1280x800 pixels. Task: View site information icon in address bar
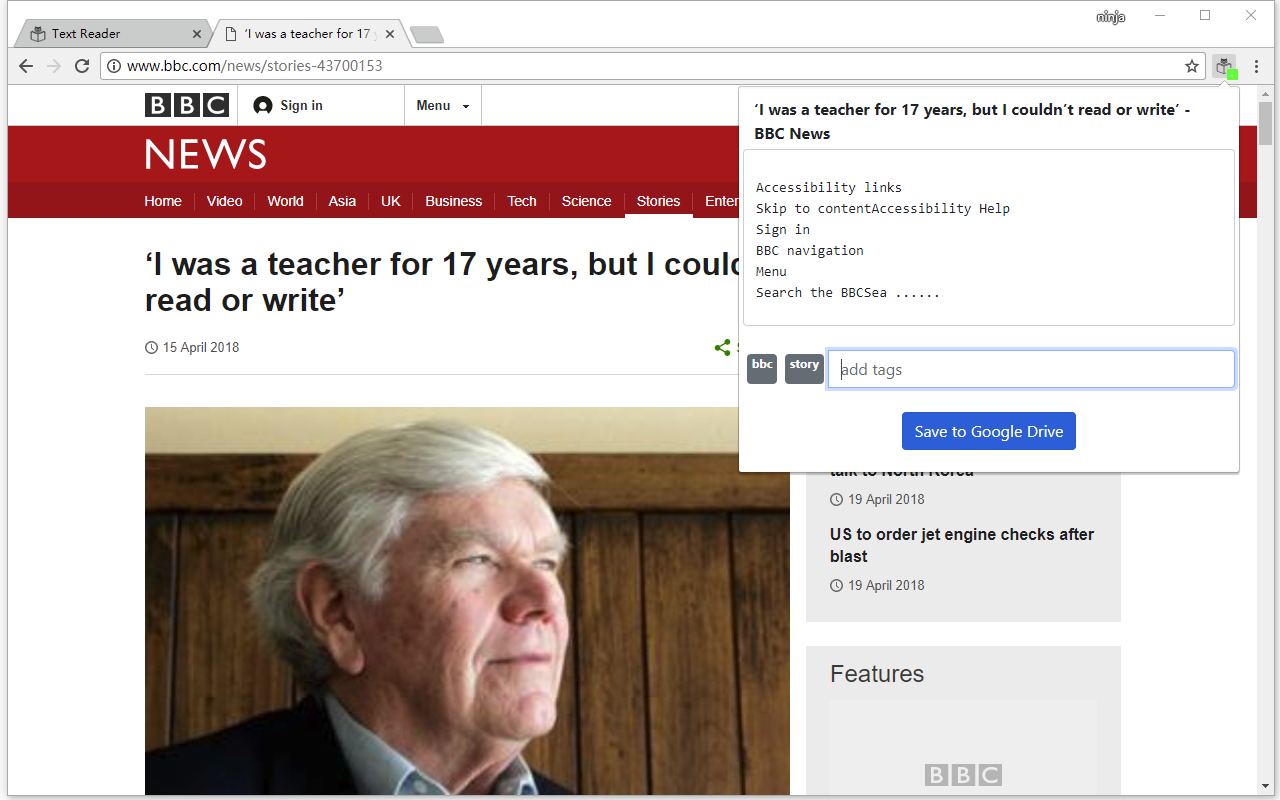(x=114, y=66)
